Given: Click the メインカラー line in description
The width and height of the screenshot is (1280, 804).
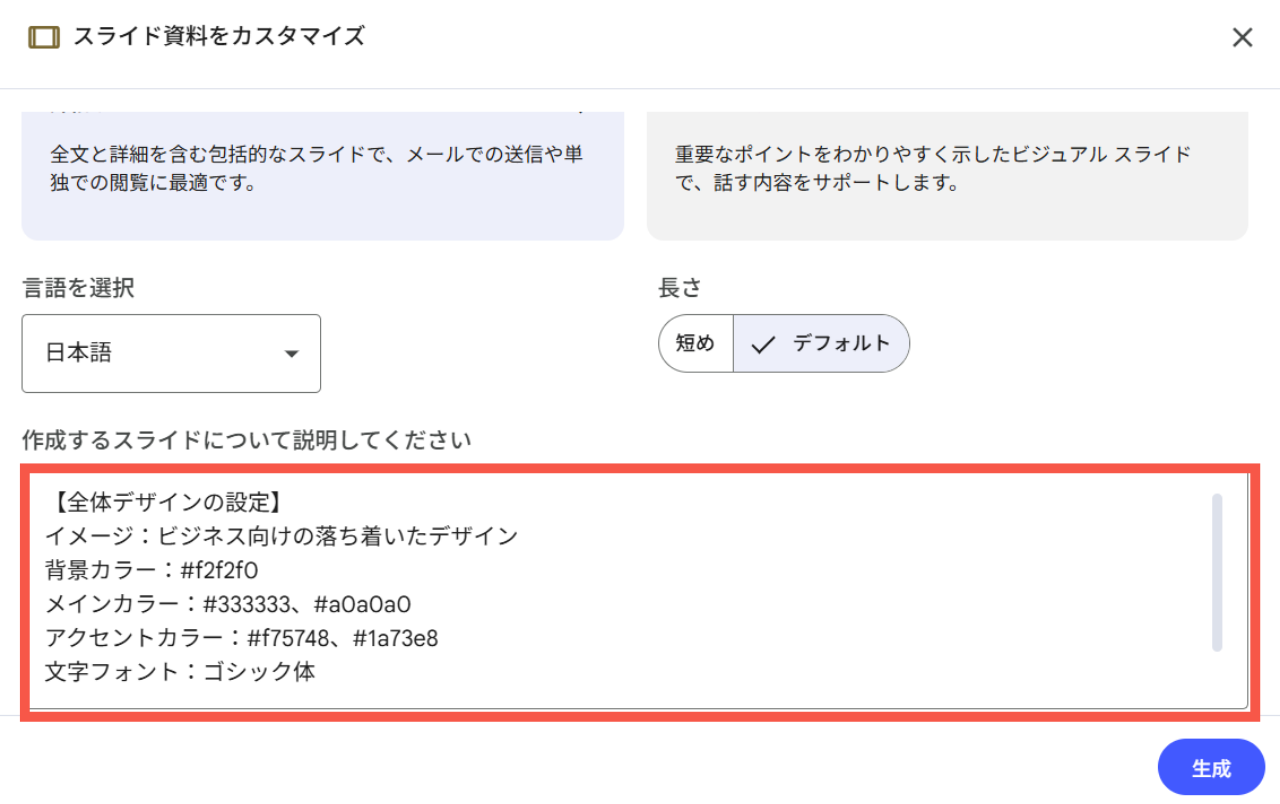Looking at the screenshot, I should (228, 604).
